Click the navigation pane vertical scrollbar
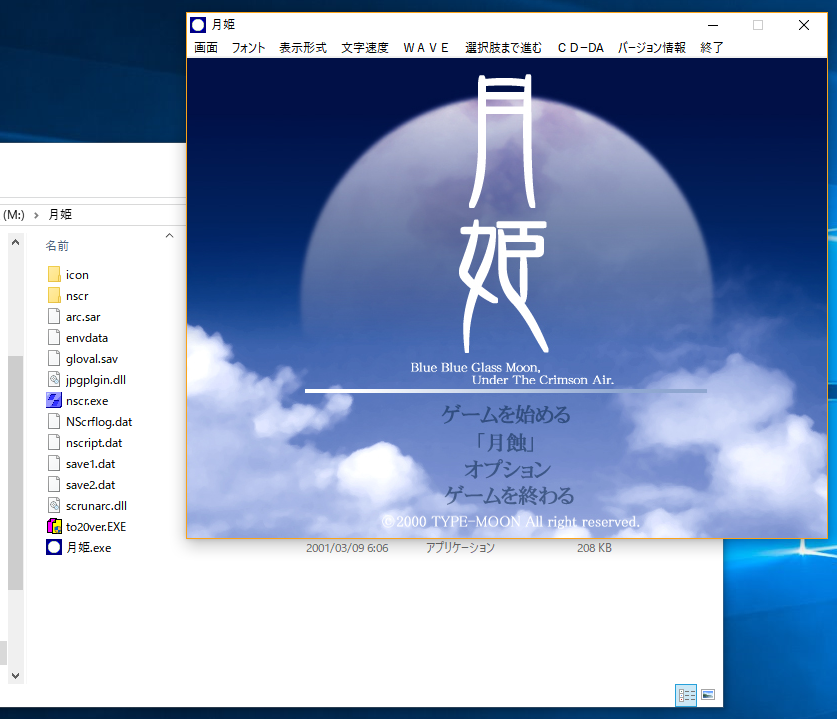Screen dimensions: 837x719 (14, 470)
